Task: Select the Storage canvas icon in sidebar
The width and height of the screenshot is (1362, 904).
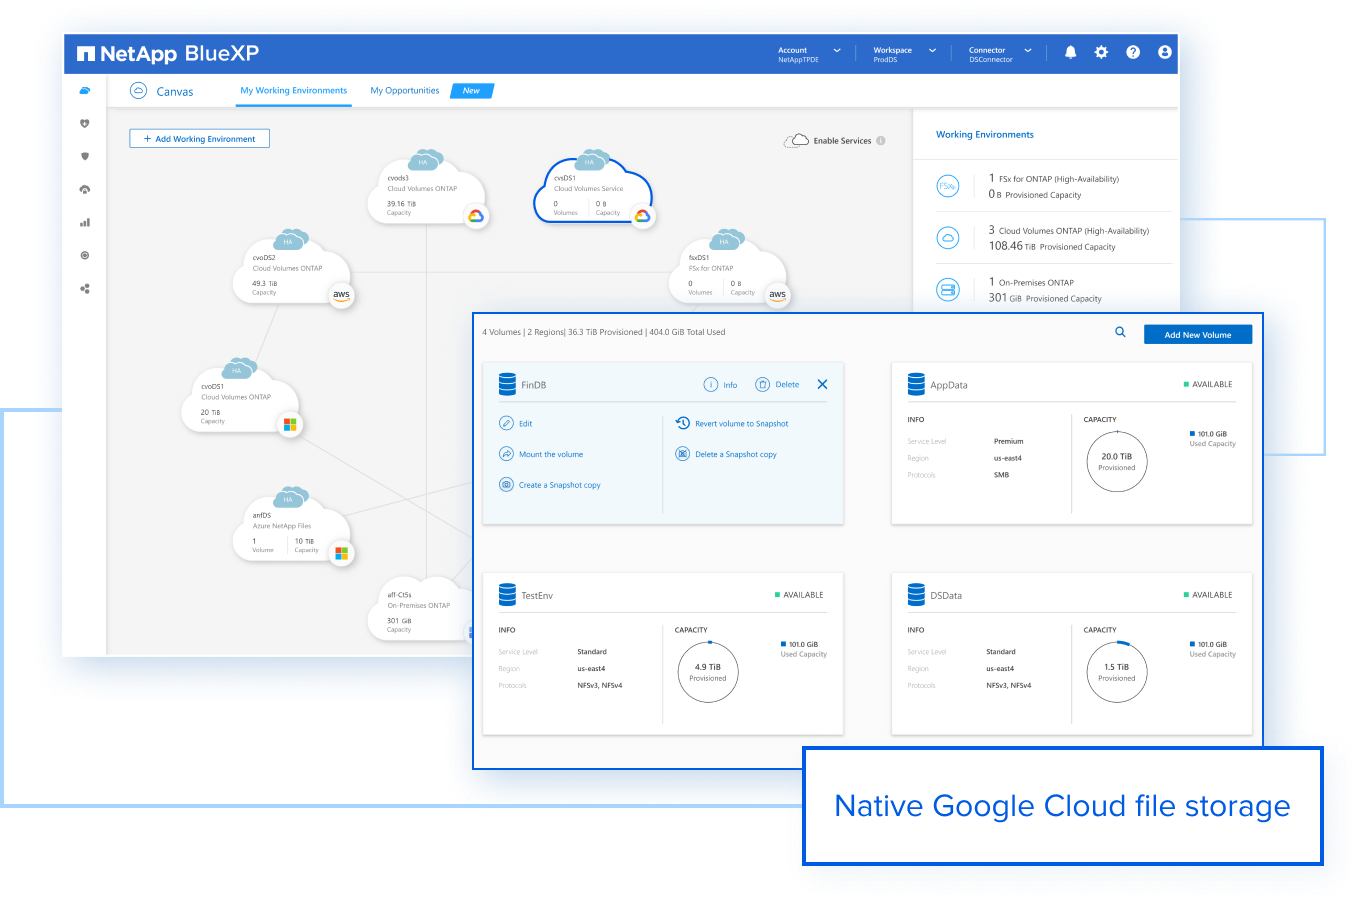Action: (x=85, y=90)
